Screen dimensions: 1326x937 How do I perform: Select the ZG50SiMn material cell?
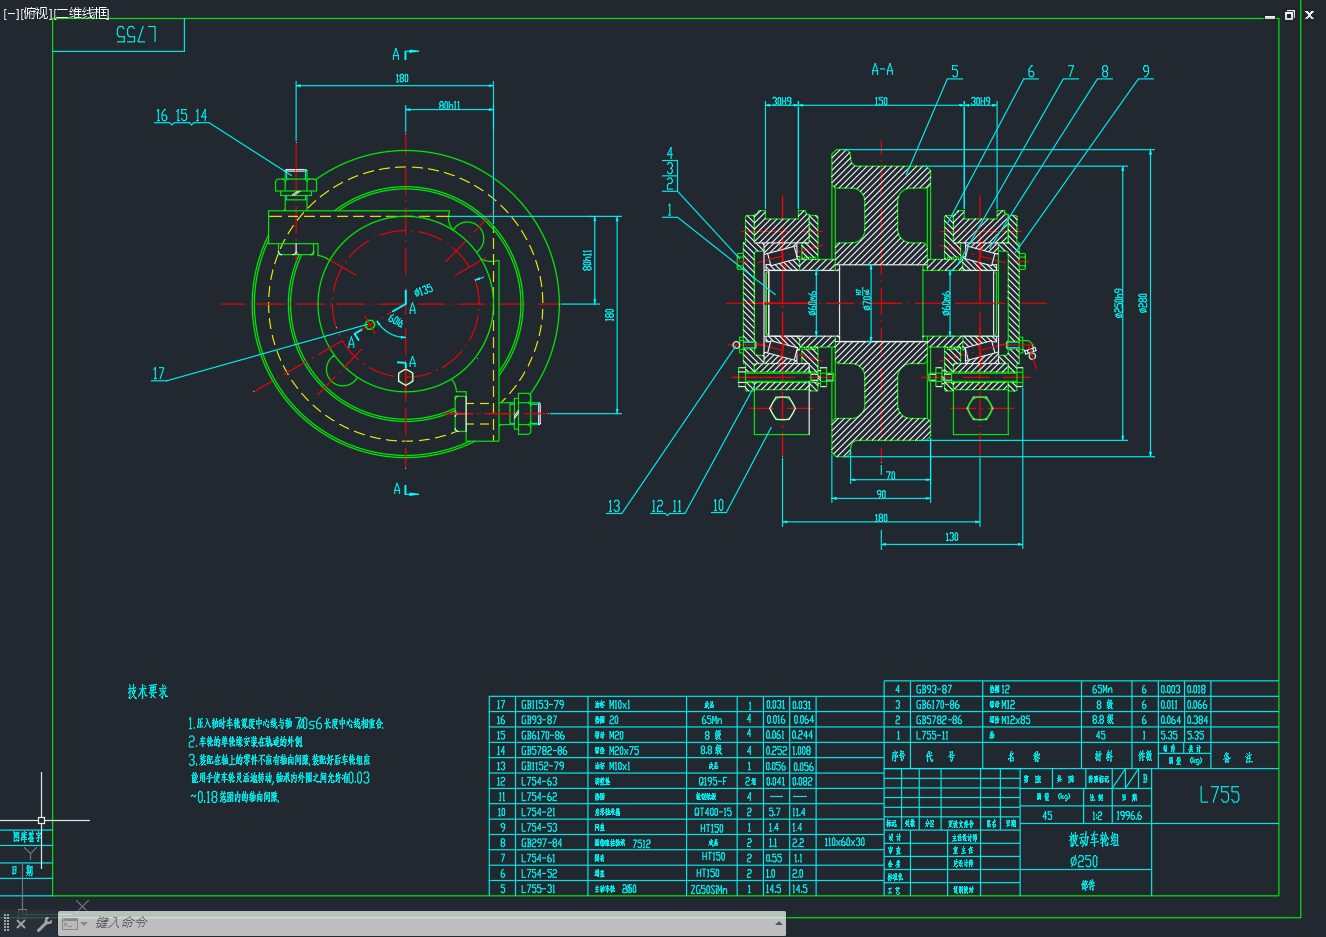(709, 889)
